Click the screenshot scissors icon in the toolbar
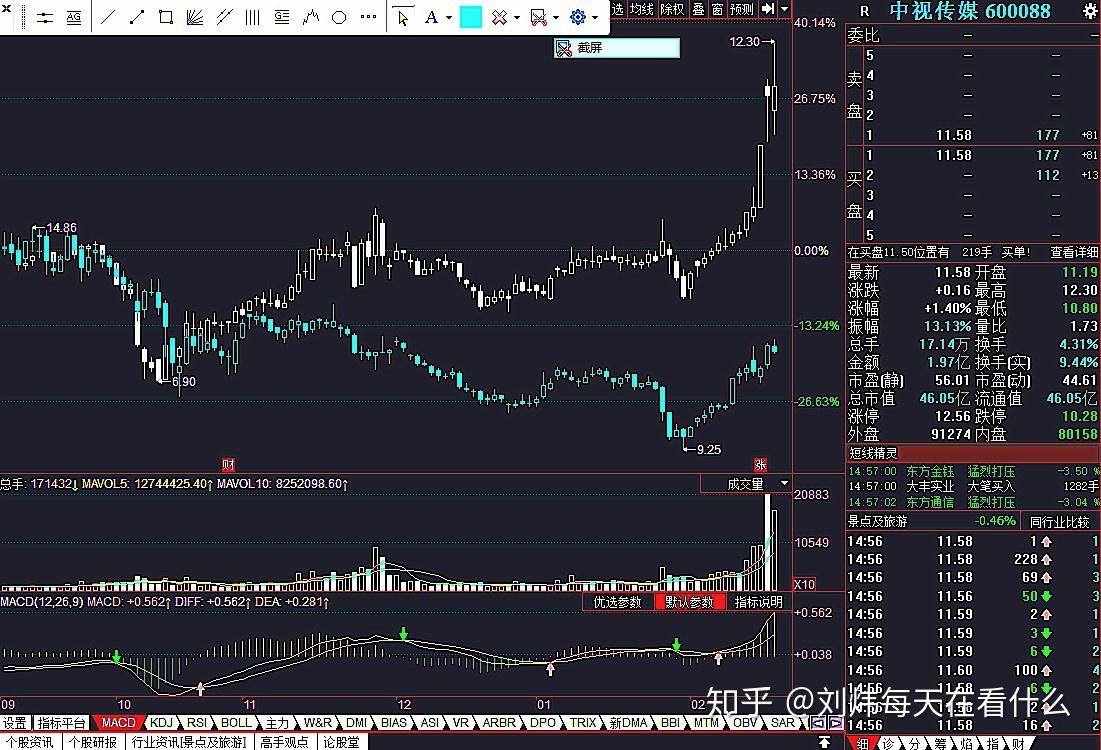Screen dimensions: 1101x750 539,18
